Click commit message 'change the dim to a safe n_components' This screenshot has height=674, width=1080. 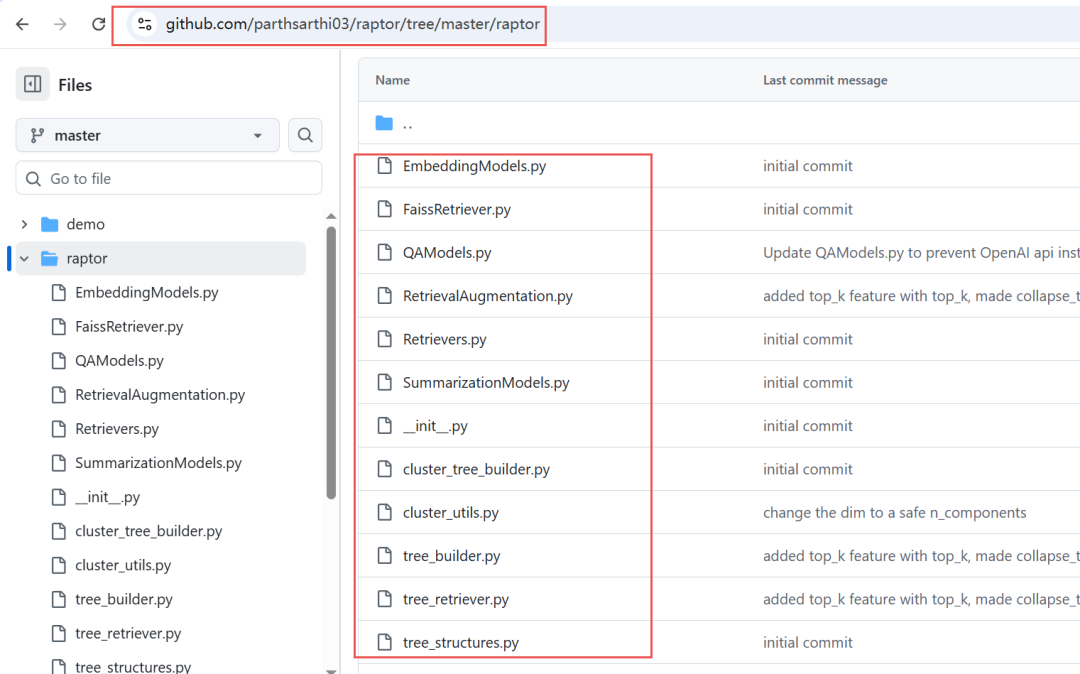coord(894,512)
